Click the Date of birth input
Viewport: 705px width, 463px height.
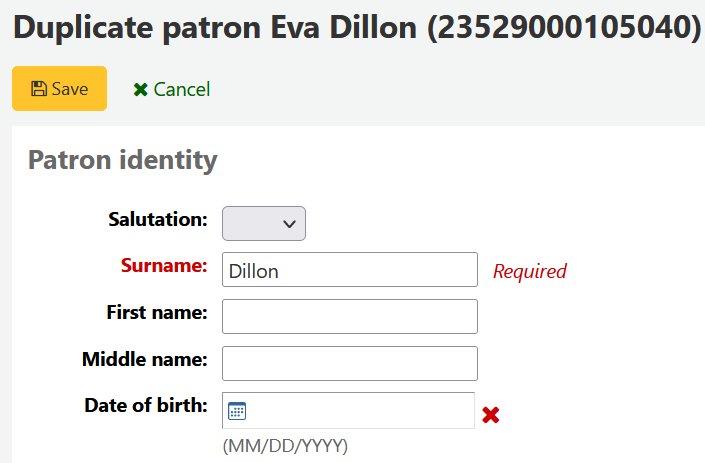tap(359, 410)
